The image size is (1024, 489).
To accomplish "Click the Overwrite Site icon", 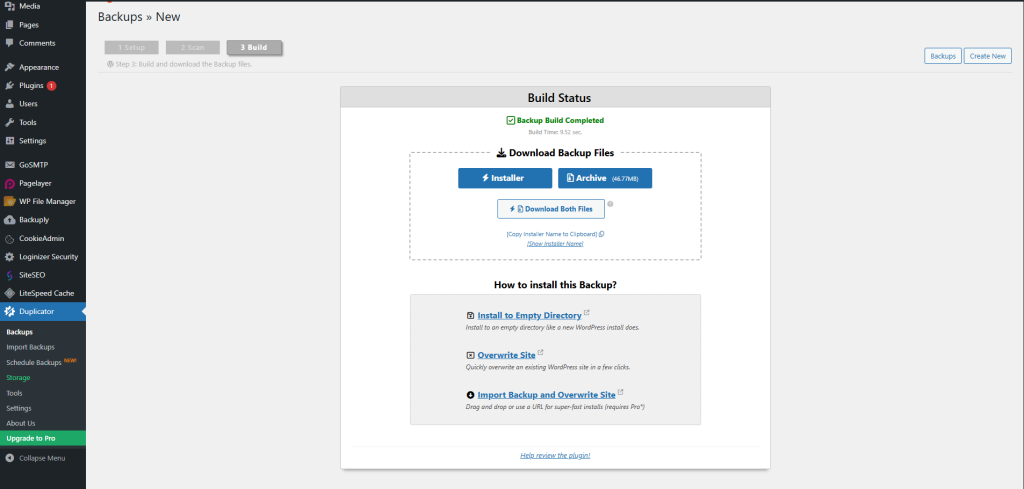I will pos(471,355).
